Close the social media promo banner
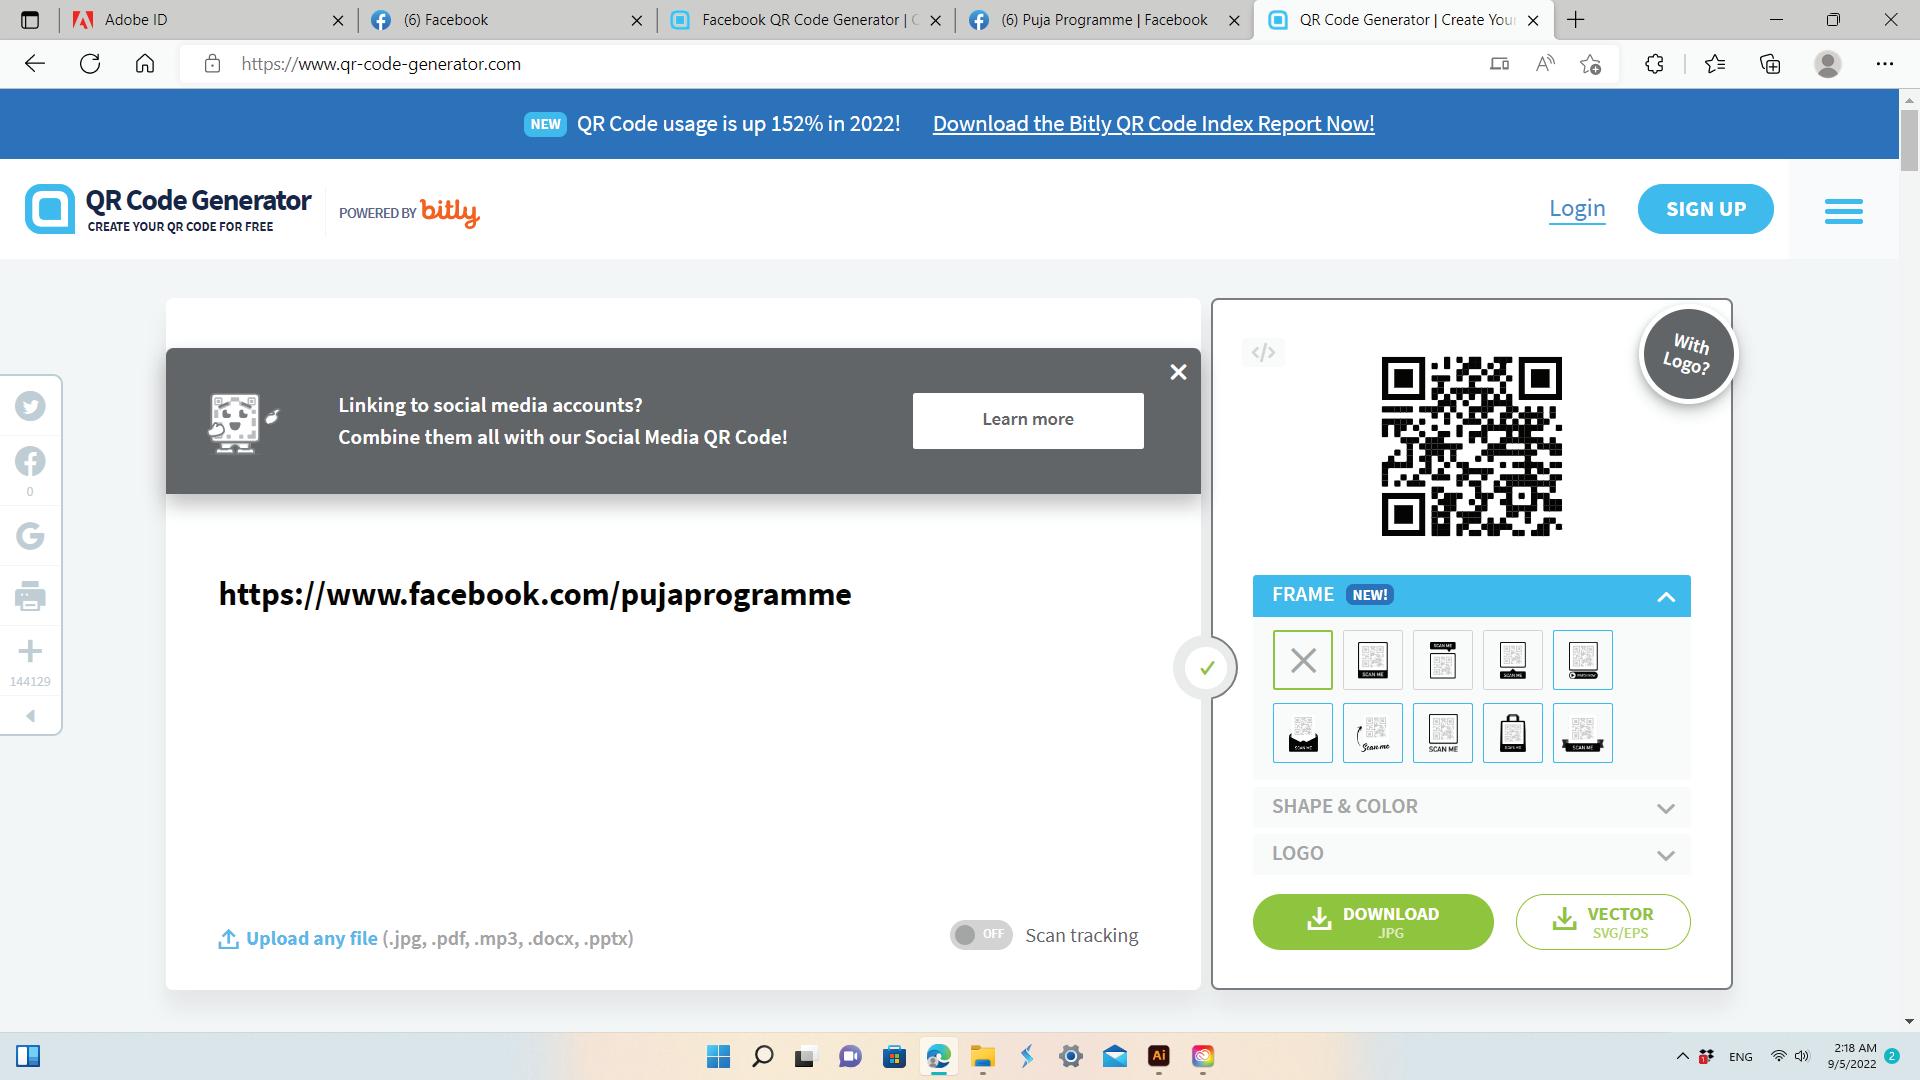This screenshot has height=1080, width=1920. (x=1178, y=372)
